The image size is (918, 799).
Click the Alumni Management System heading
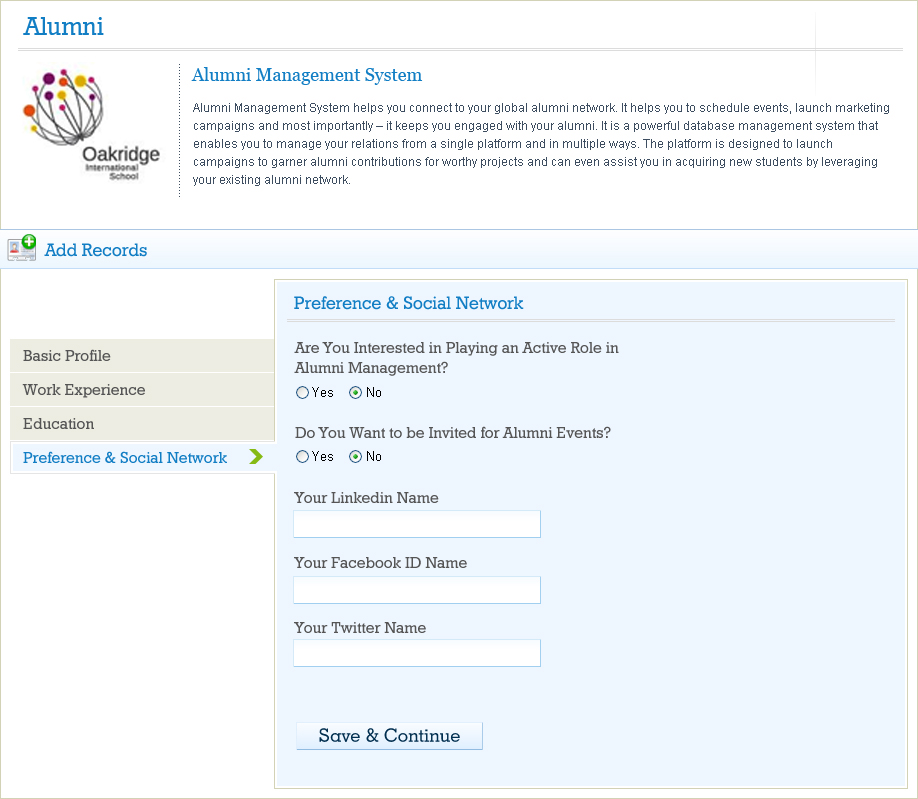coord(307,75)
